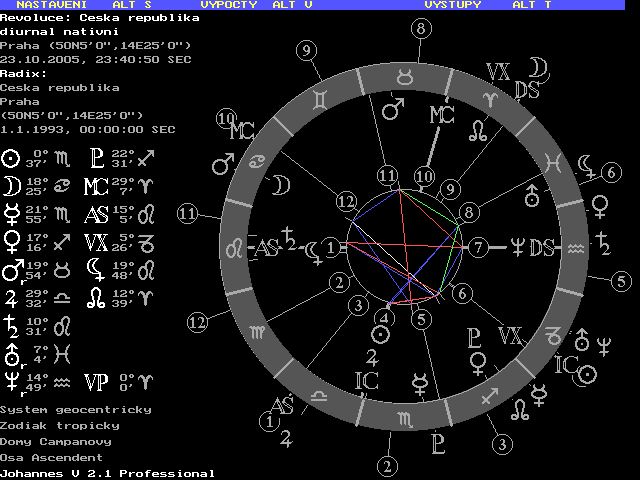Screen dimensions: 640x480
Task: Click the 'Domy Campanovy' house system text
Action: pos(56,441)
